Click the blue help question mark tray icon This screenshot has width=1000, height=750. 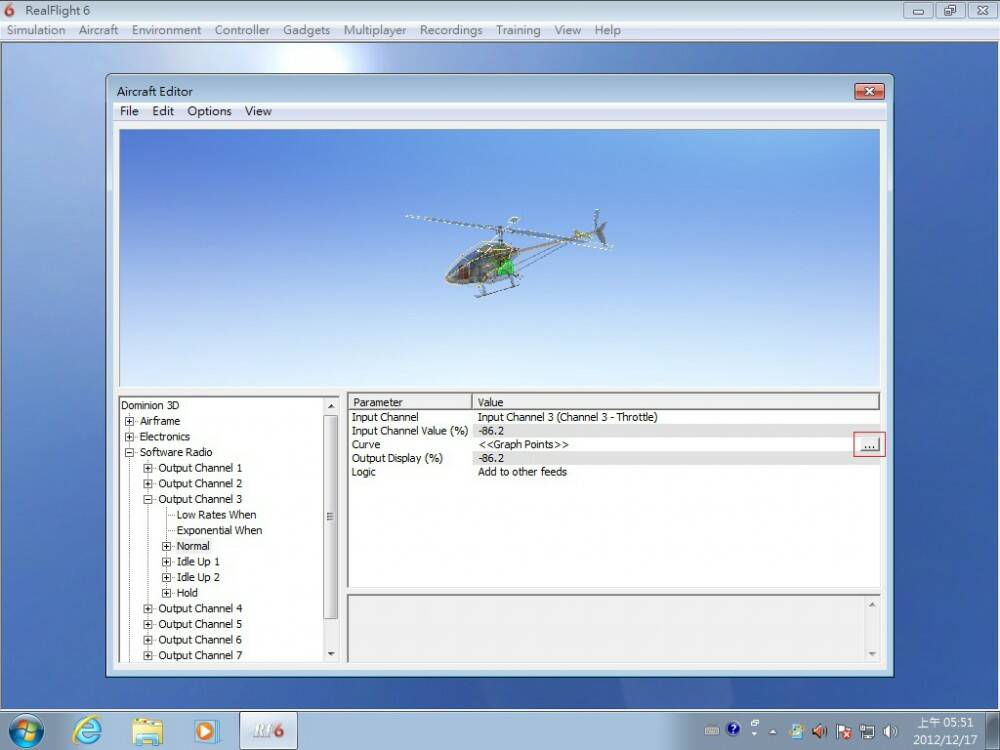pyautogui.click(x=733, y=729)
